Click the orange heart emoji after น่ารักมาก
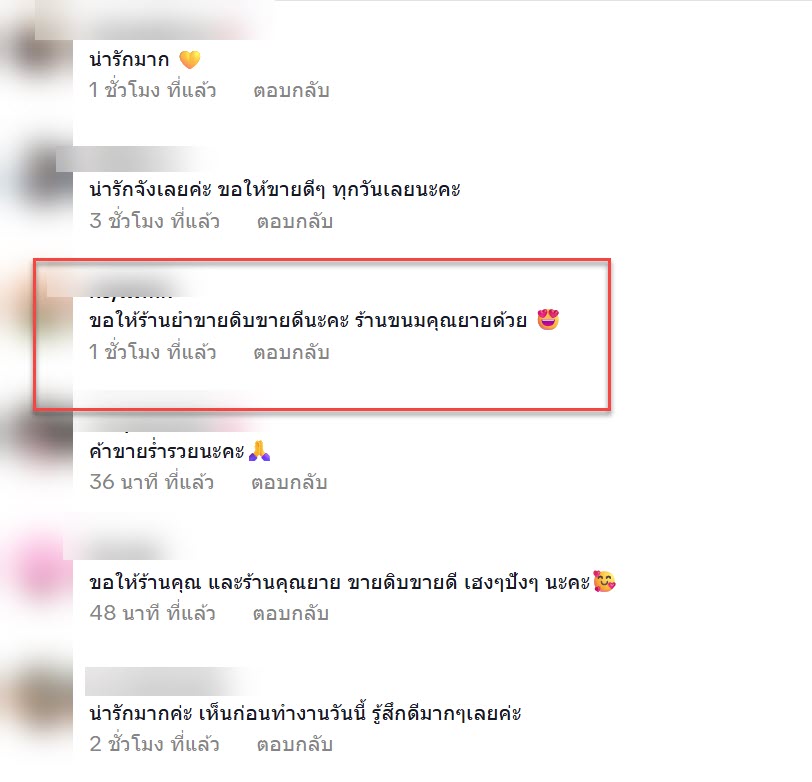The image size is (812, 782). (190, 60)
